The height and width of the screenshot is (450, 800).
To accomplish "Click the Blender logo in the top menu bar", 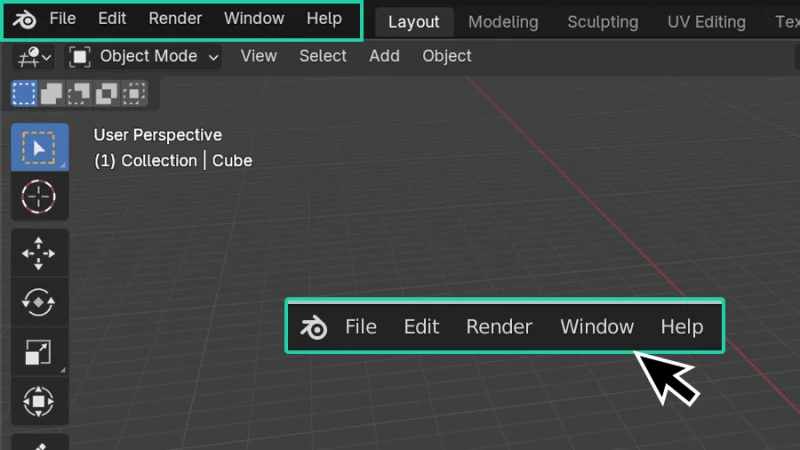I will [24, 20].
